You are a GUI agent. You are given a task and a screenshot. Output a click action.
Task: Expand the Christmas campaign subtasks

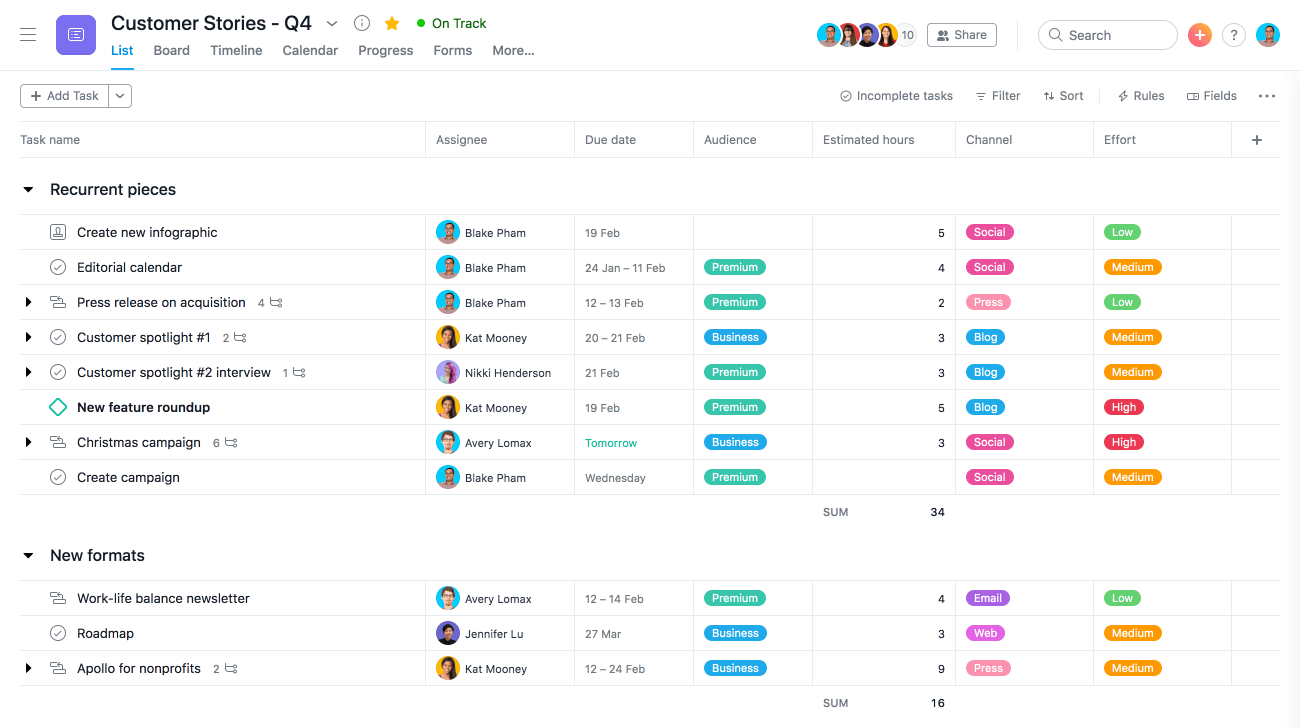click(x=28, y=442)
